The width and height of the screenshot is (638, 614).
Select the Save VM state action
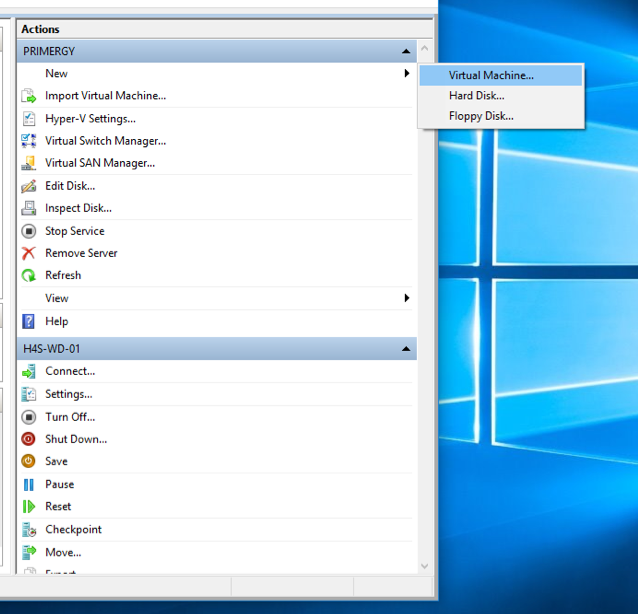pos(56,461)
